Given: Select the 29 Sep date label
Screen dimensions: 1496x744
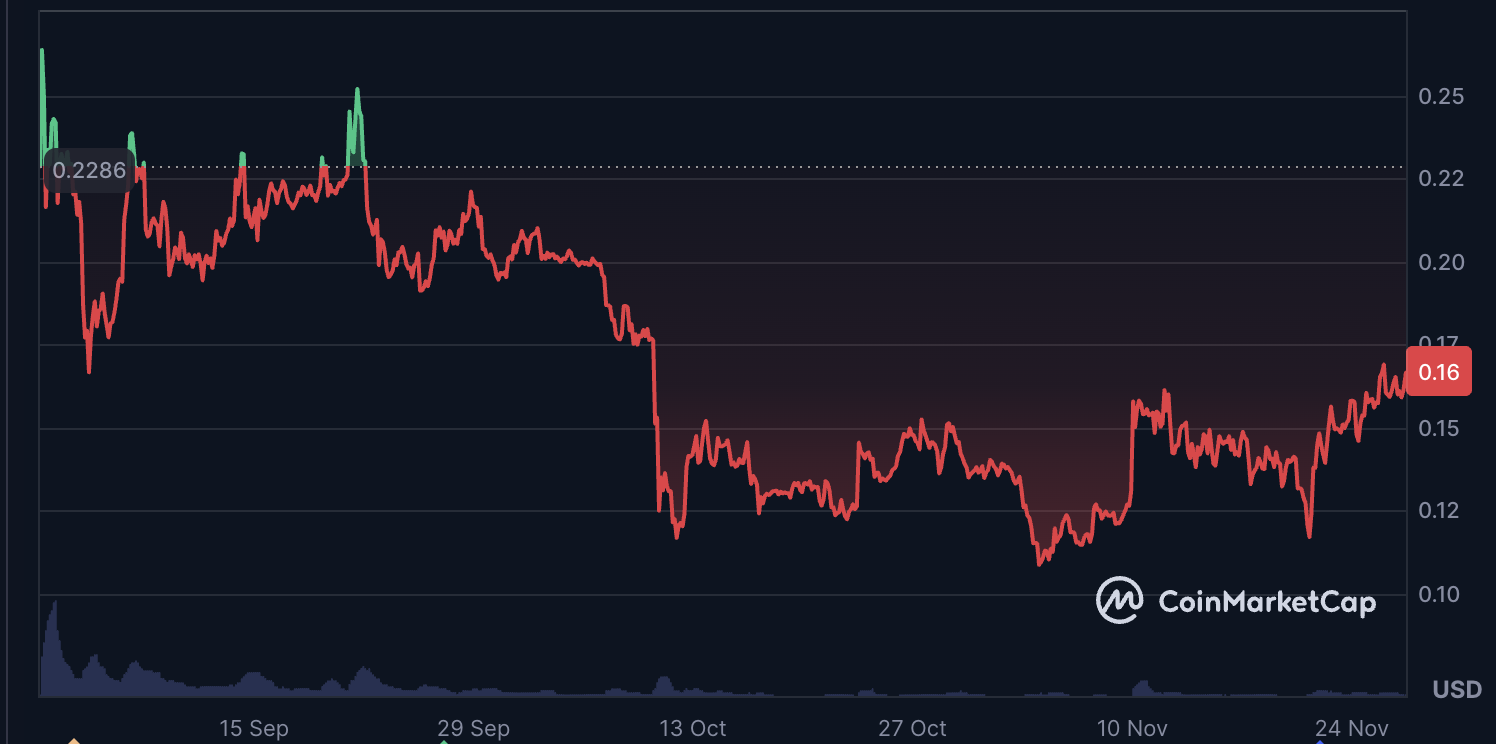Looking at the screenshot, I should point(474,728).
